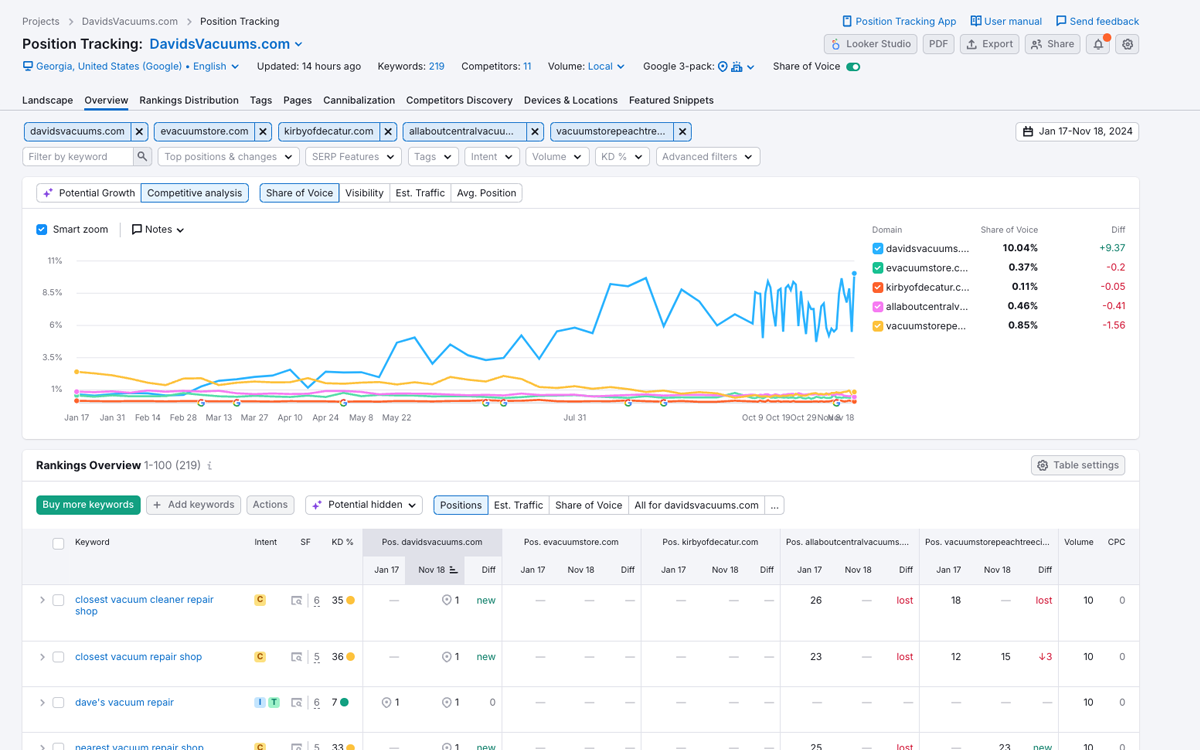This screenshot has width=1200, height=750.
Task: Open the closest vacuum repair shop keyword link
Action: point(138,657)
